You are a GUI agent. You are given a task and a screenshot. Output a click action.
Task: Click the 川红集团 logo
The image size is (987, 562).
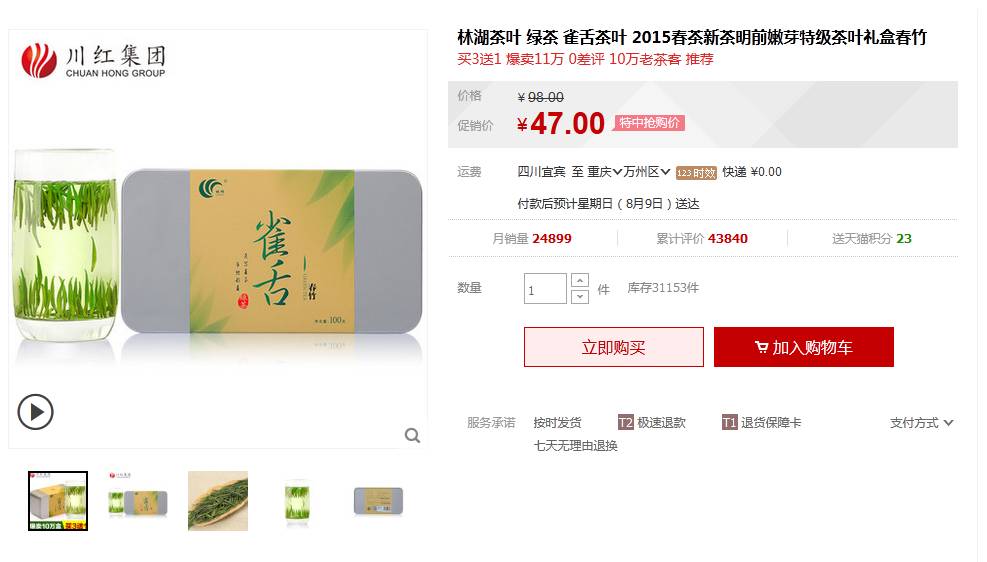[93, 60]
